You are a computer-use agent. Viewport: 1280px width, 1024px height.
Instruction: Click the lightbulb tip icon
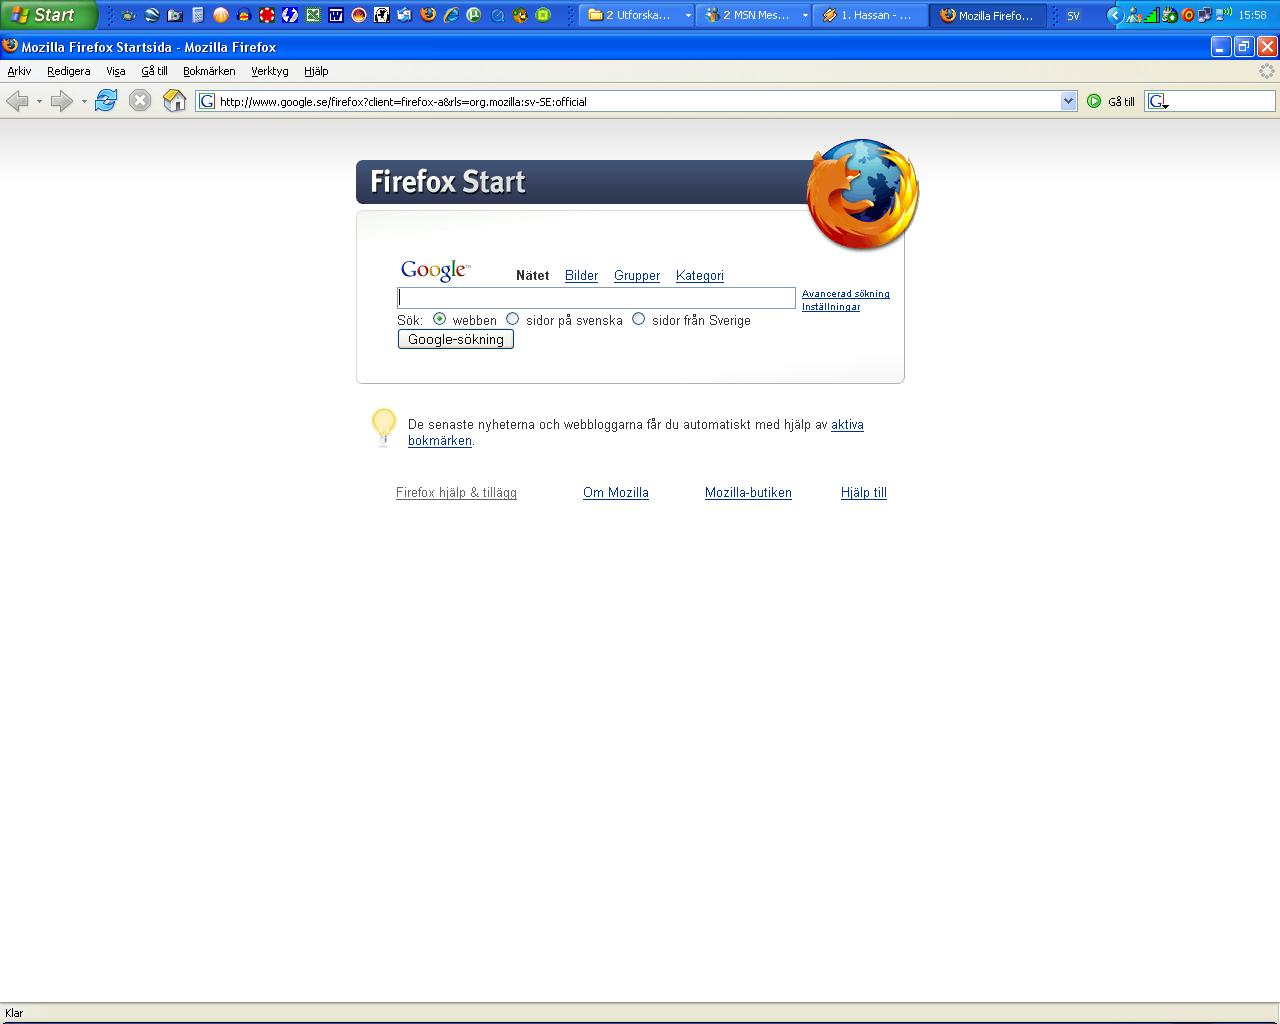(384, 427)
